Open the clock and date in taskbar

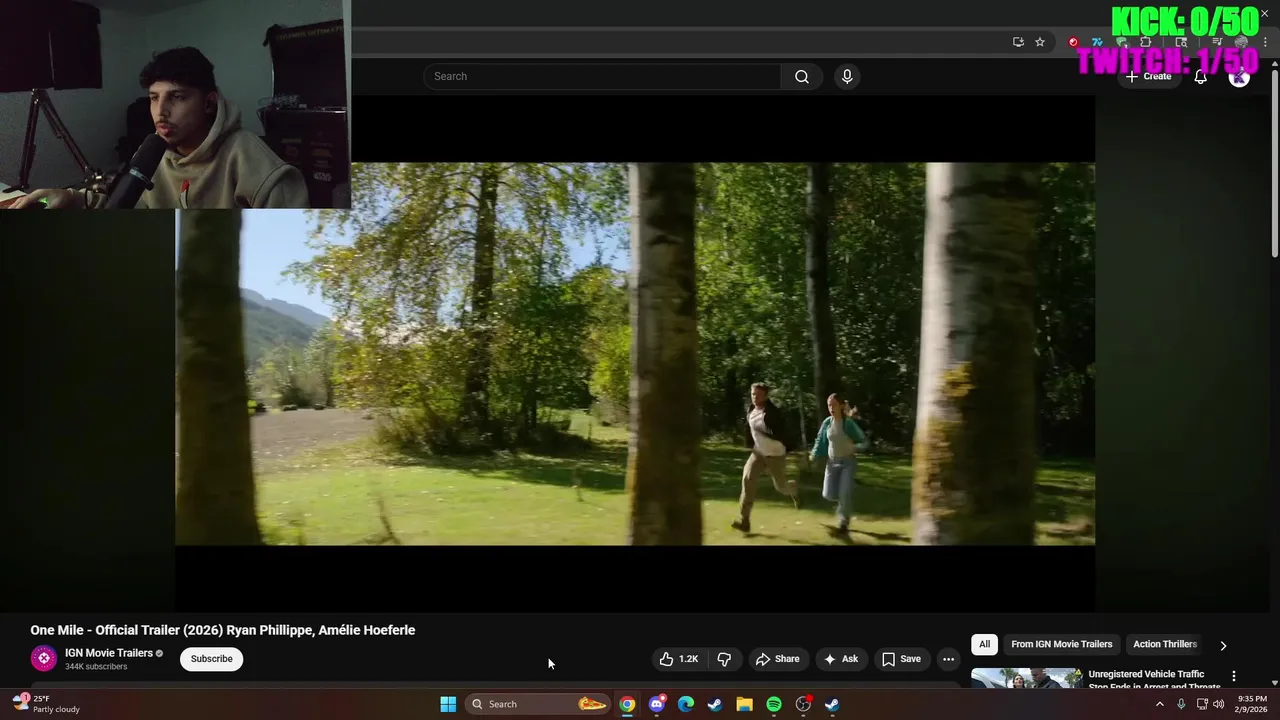pos(1252,704)
